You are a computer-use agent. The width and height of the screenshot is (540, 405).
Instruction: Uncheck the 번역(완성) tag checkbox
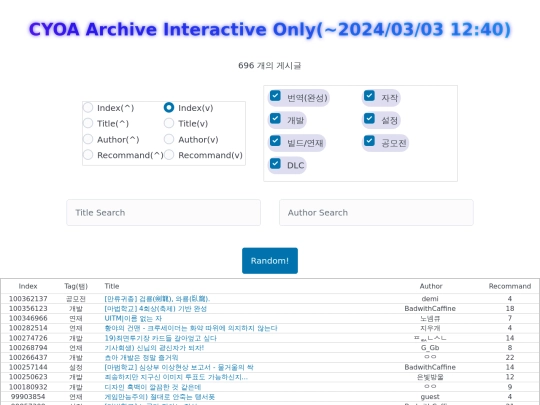tap(275, 96)
